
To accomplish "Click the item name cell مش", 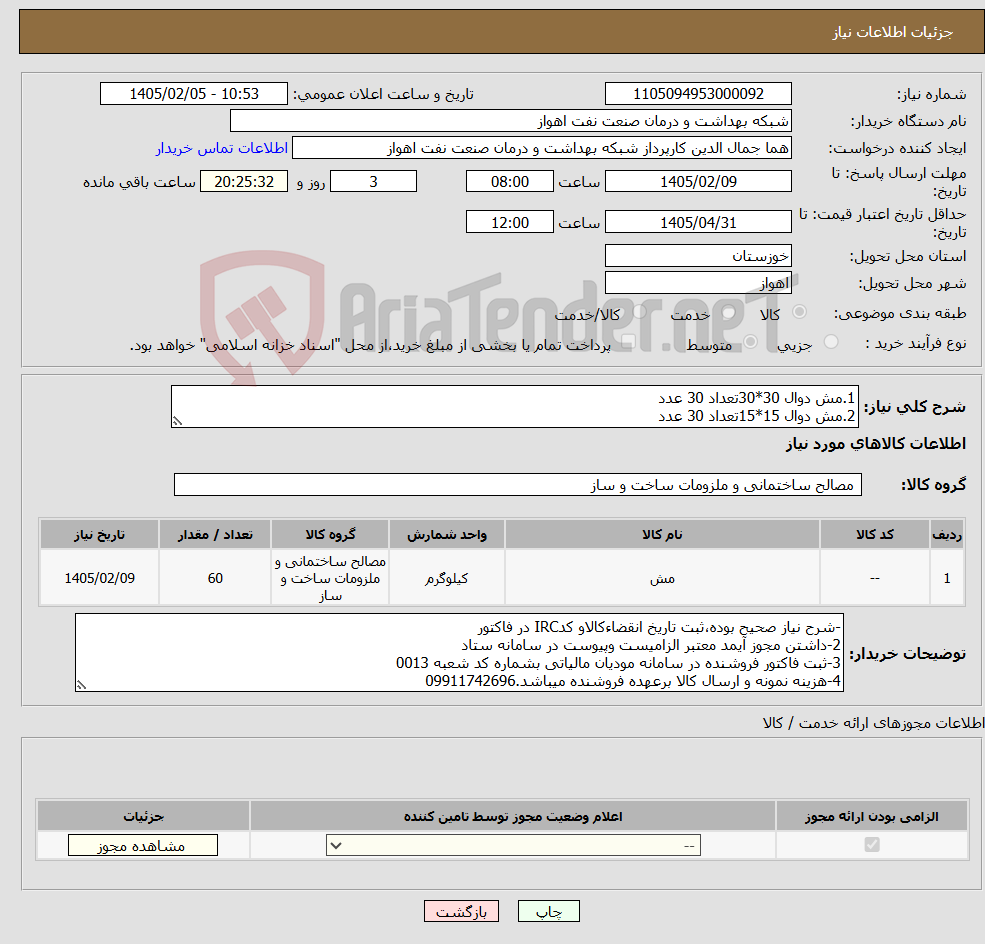I will coord(662,578).
